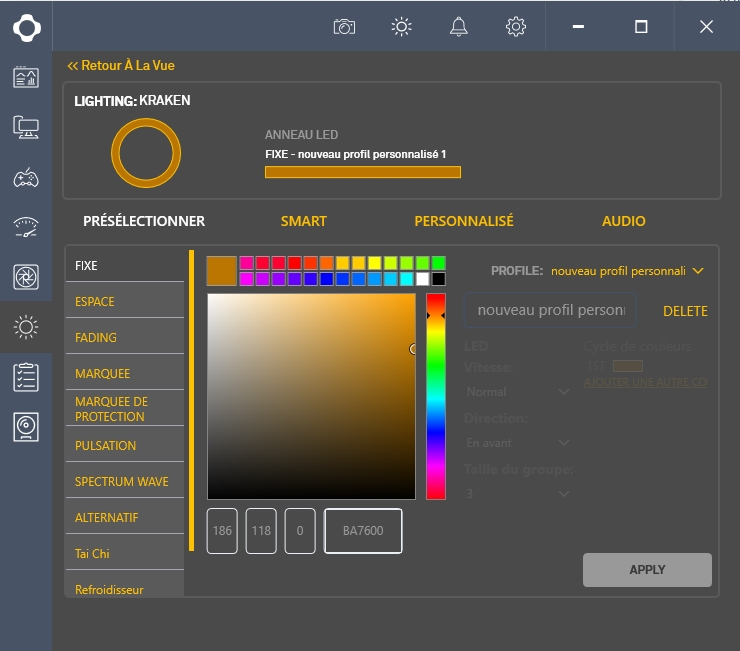Screen dimensions: 740x651
Task: Click the camera screenshot icon
Action: pos(344,27)
